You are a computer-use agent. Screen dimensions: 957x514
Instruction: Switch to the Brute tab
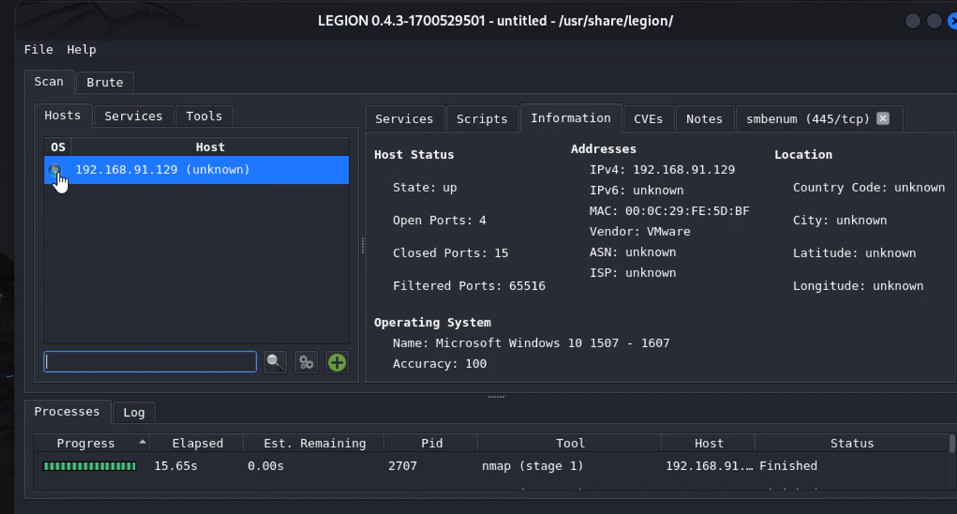point(105,82)
